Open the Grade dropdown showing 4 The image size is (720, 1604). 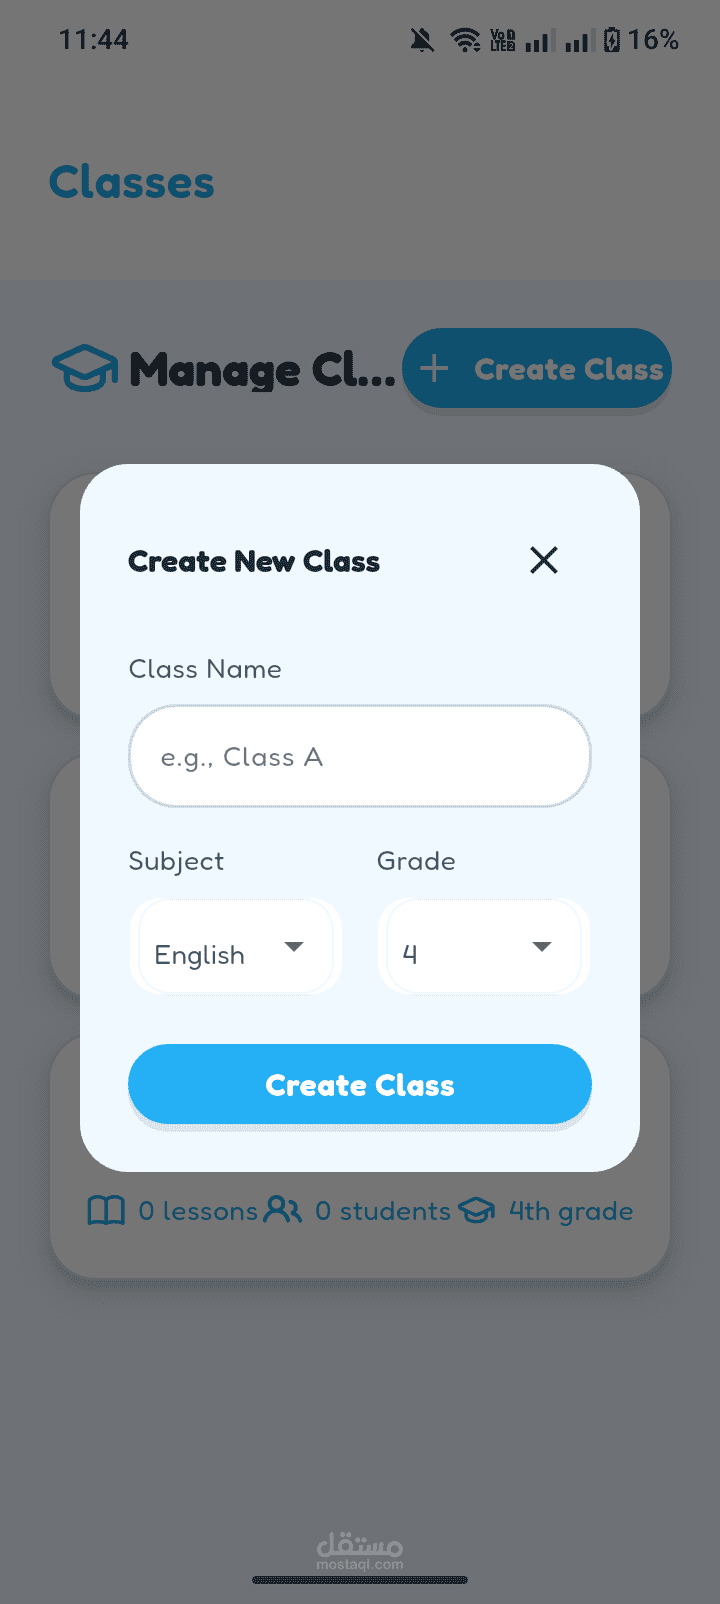coord(483,947)
